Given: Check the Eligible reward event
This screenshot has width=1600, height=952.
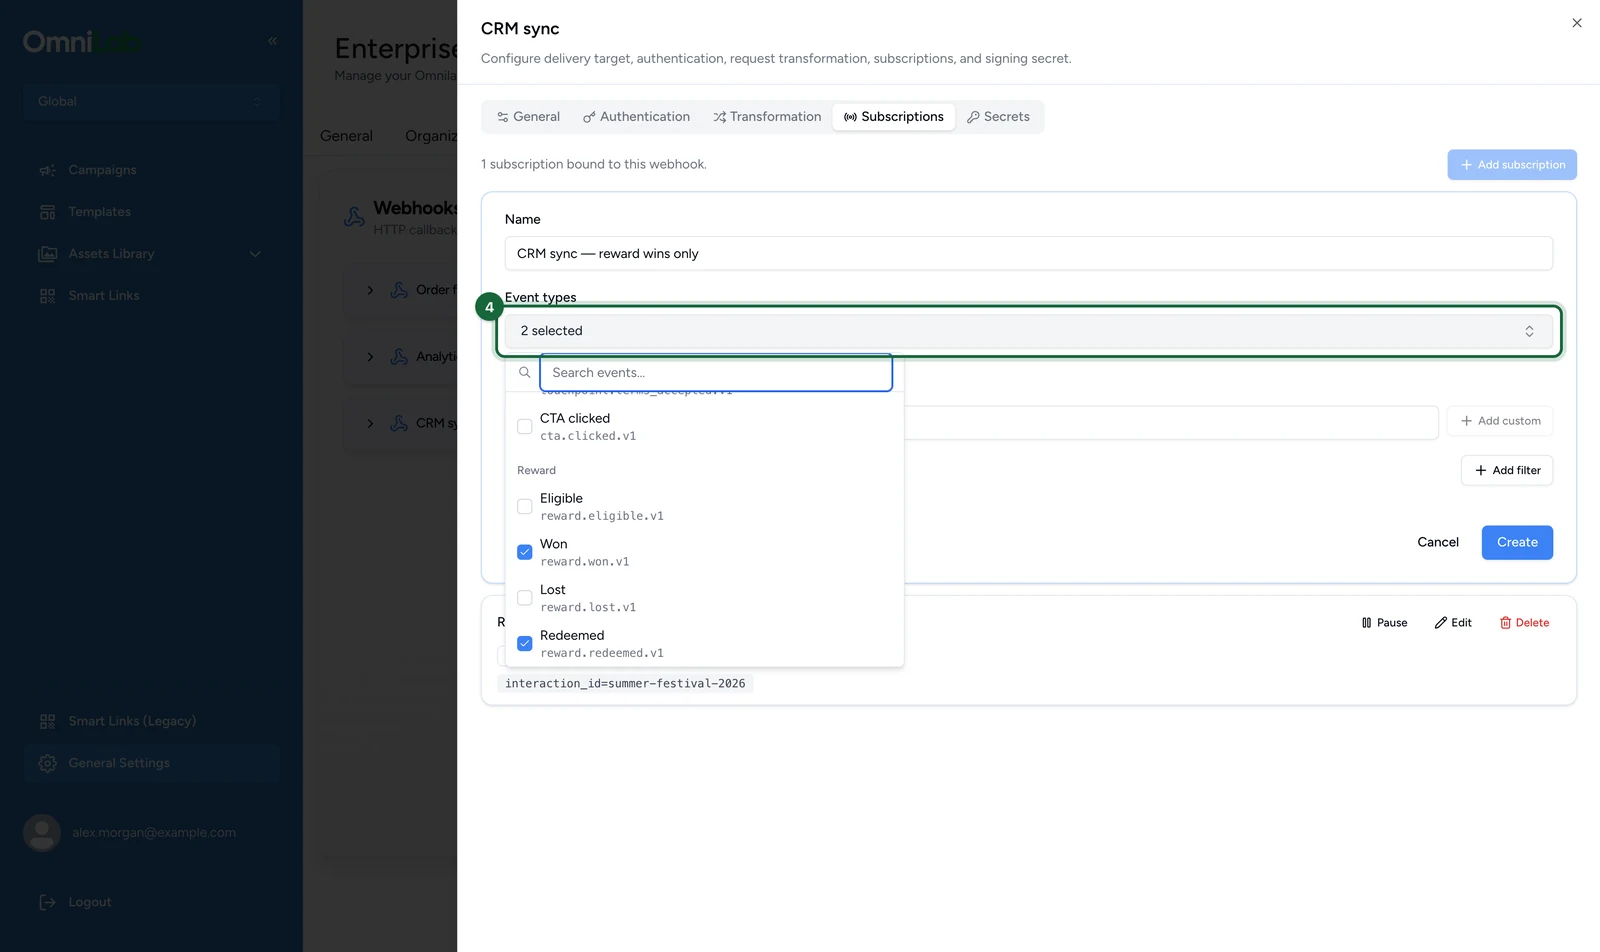Looking at the screenshot, I should pos(524,507).
